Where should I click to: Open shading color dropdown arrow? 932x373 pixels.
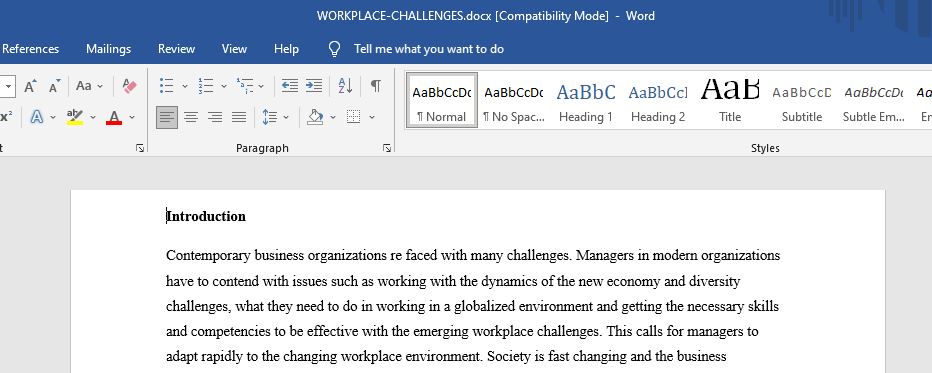click(333, 118)
